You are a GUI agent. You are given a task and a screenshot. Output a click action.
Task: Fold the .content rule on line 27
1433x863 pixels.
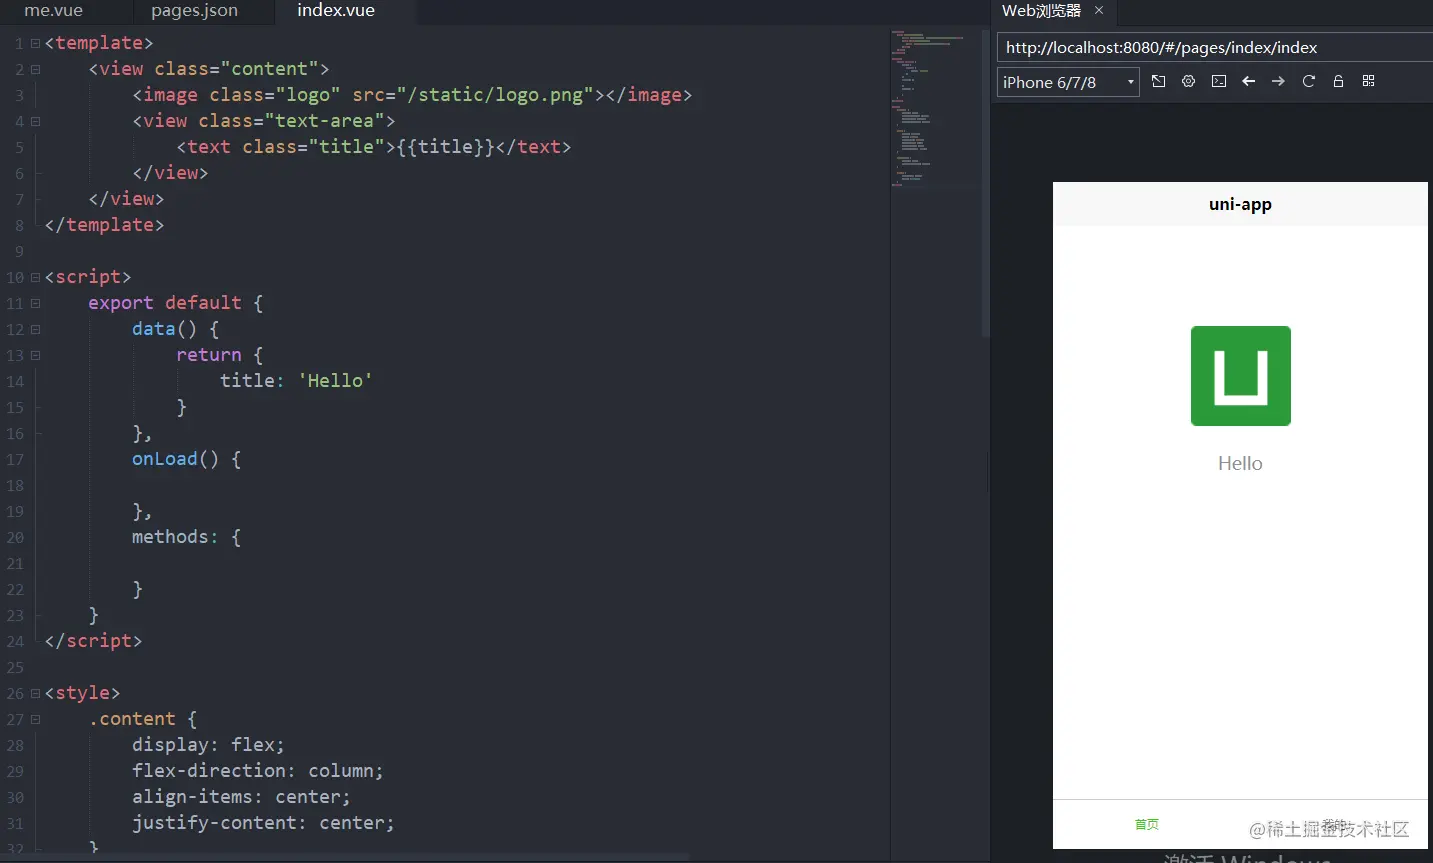click(35, 719)
